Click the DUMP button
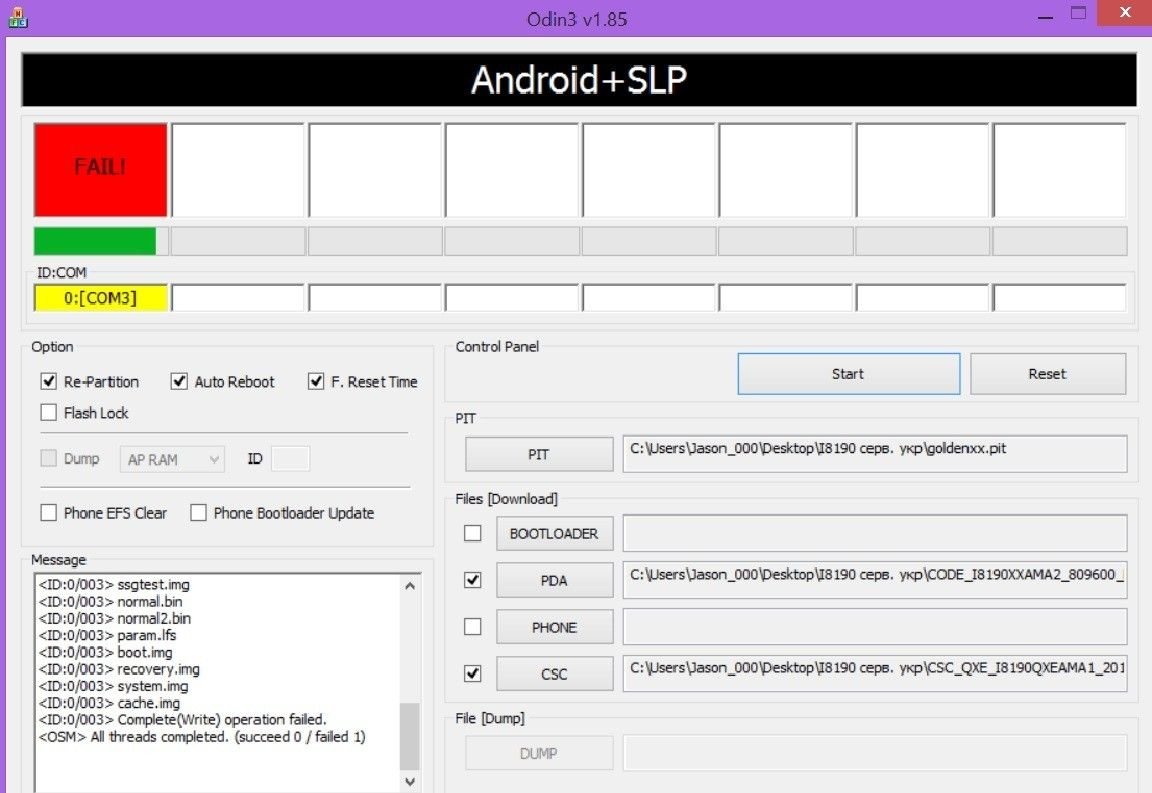This screenshot has width=1152, height=793. (x=539, y=753)
